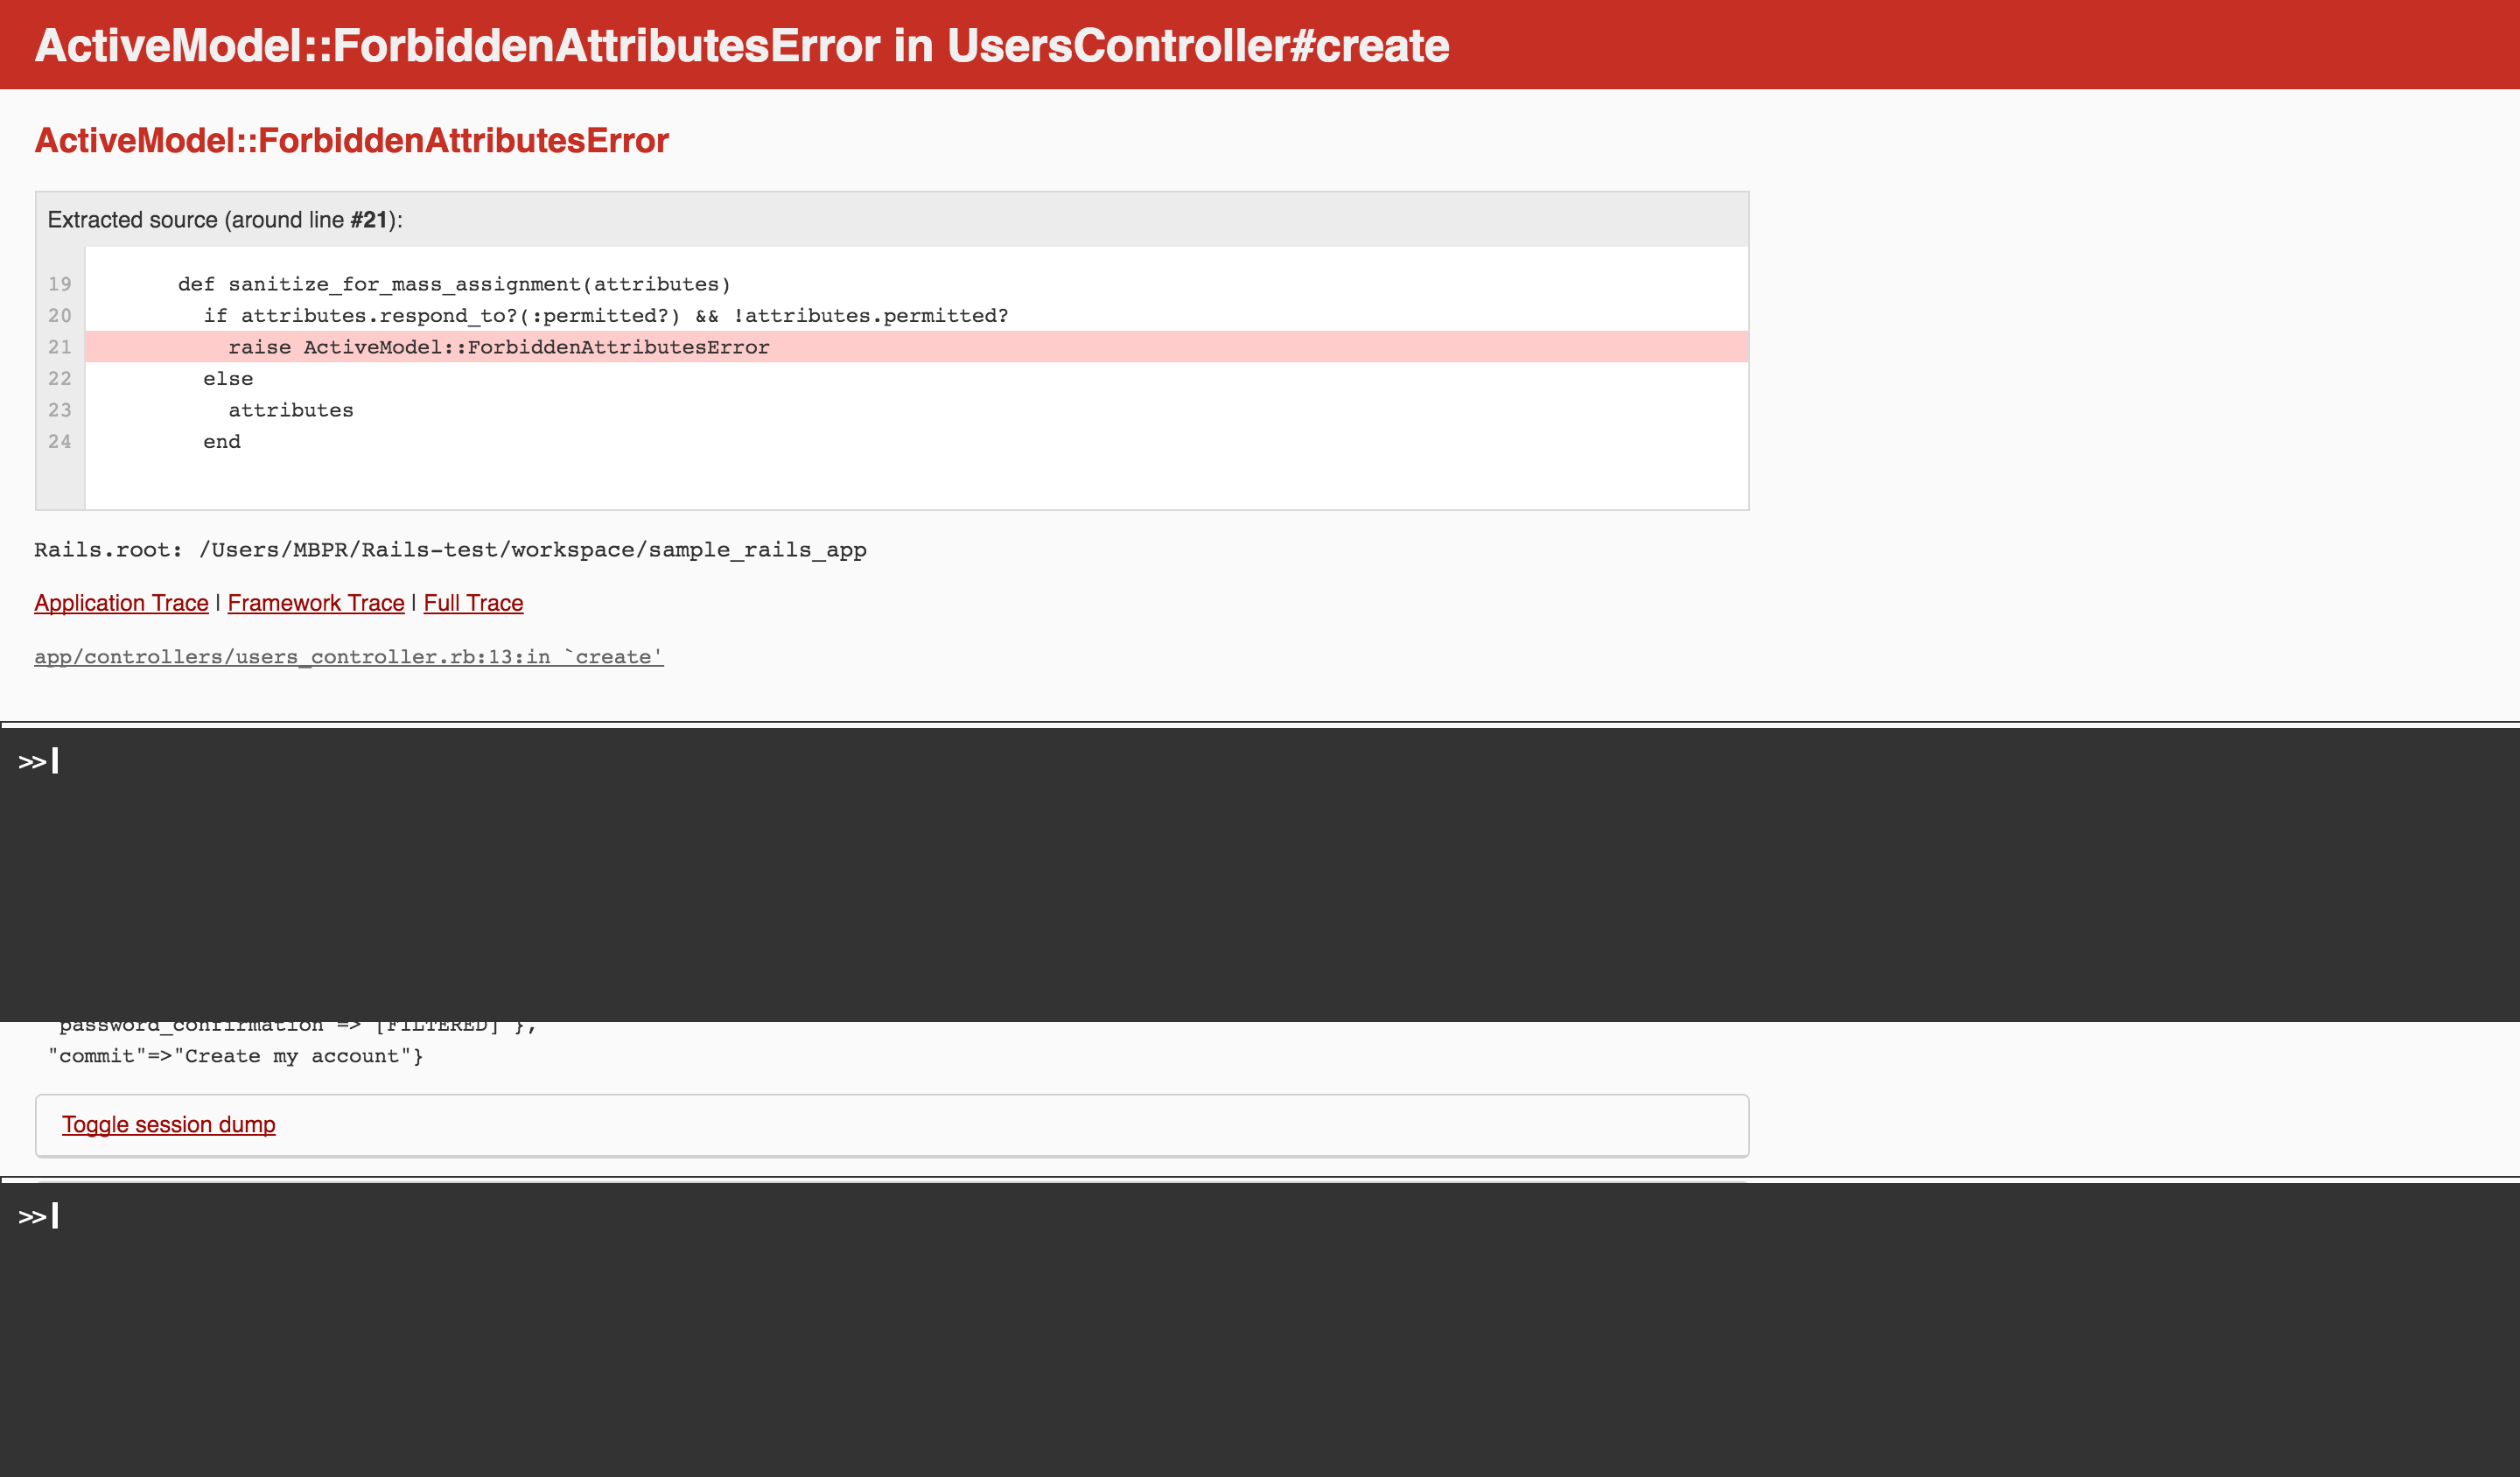Image resolution: width=2520 pixels, height=1477 pixels.
Task: Click the users_controller.rb:13 trace line
Action: [x=348, y=657]
